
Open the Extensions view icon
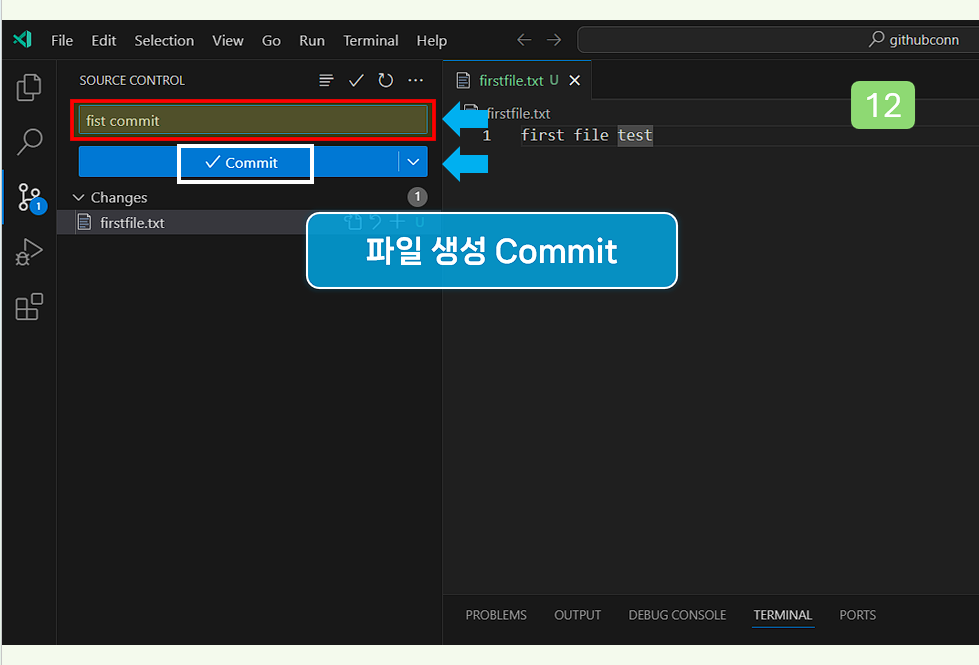point(28,307)
